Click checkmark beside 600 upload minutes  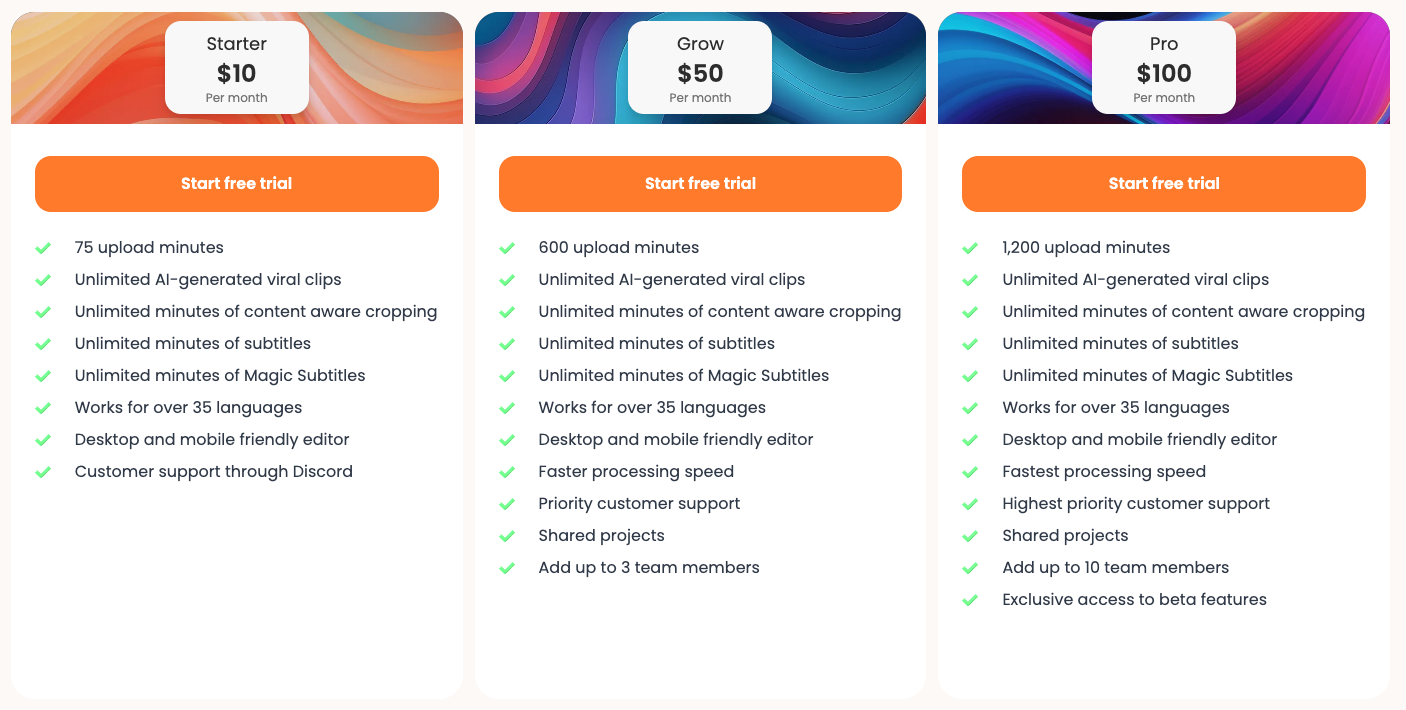click(x=507, y=248)
